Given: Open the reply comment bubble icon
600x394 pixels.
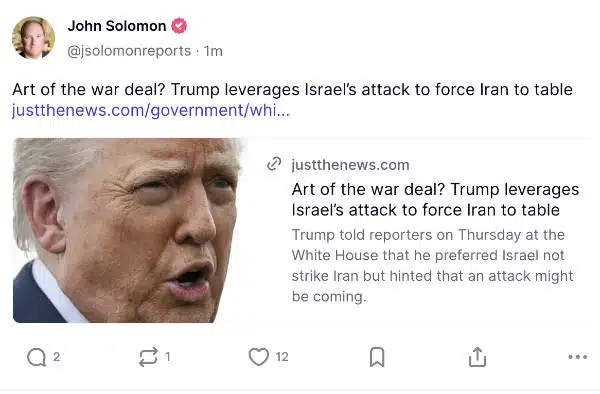Looking at the screenshot, I should click(x=36, y=358).
